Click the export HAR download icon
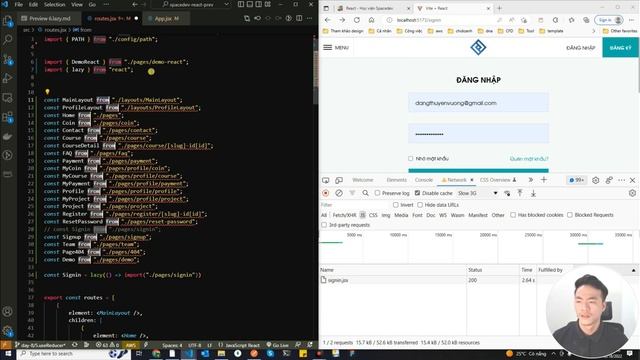This screenshot has width=640, height=360. [x=533, y=193]
